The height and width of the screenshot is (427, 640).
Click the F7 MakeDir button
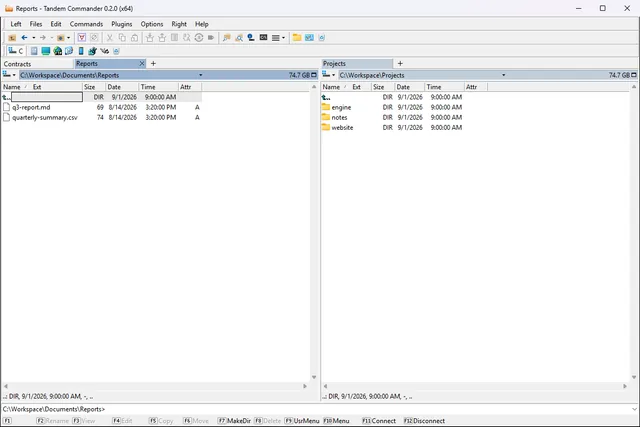[x=234, y=421]
